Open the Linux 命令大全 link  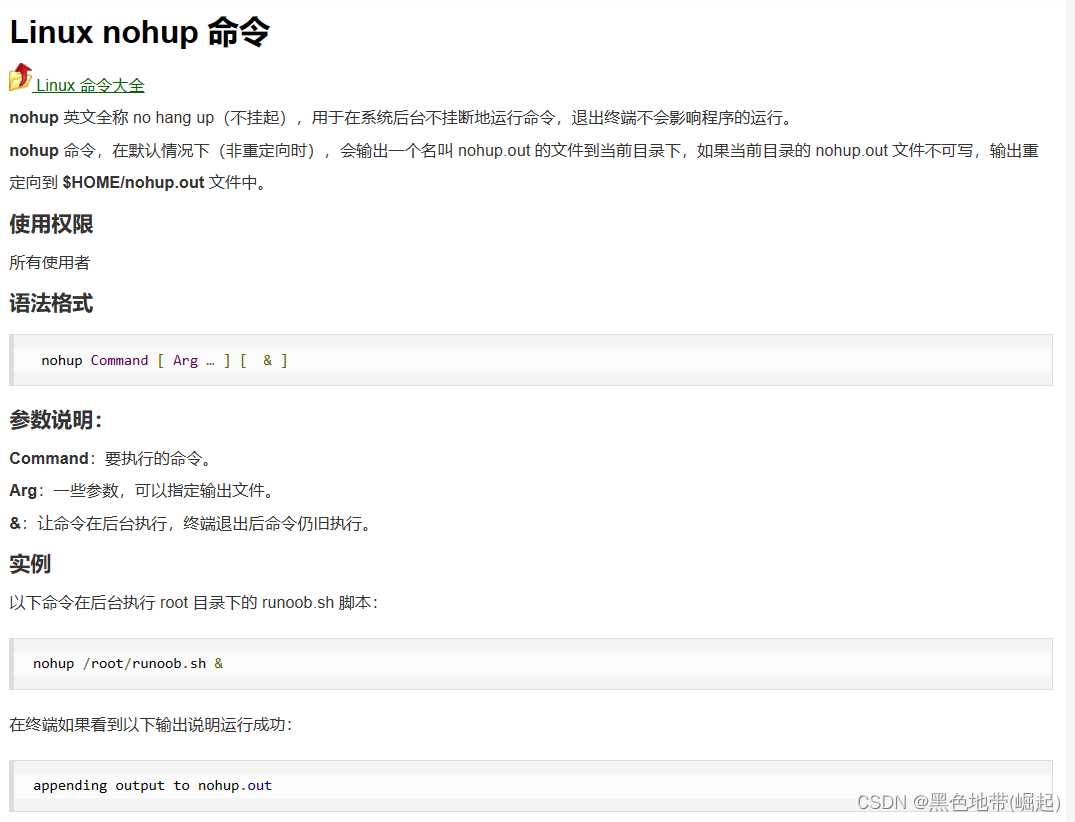[x=90, y=86]
